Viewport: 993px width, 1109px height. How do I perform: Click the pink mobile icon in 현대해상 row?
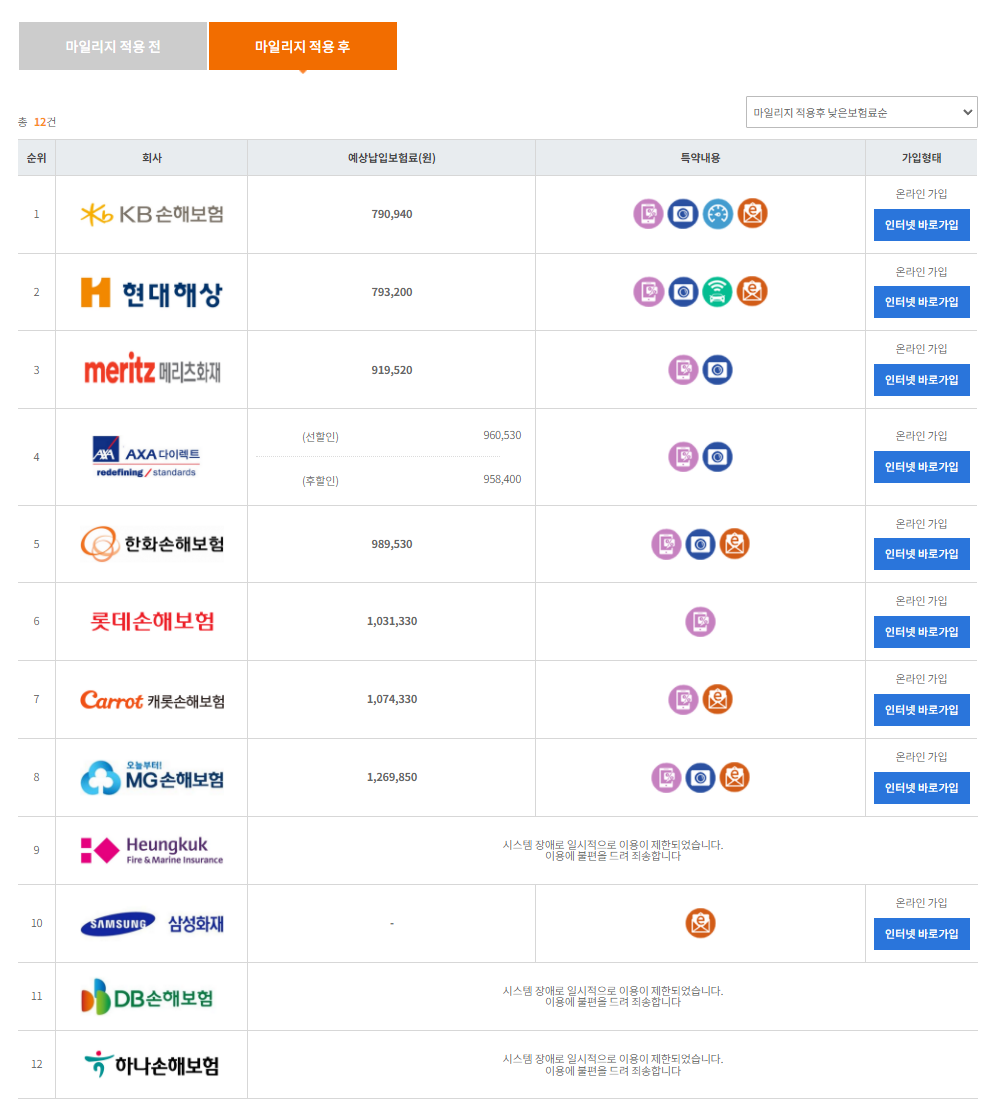click(648, 291)
